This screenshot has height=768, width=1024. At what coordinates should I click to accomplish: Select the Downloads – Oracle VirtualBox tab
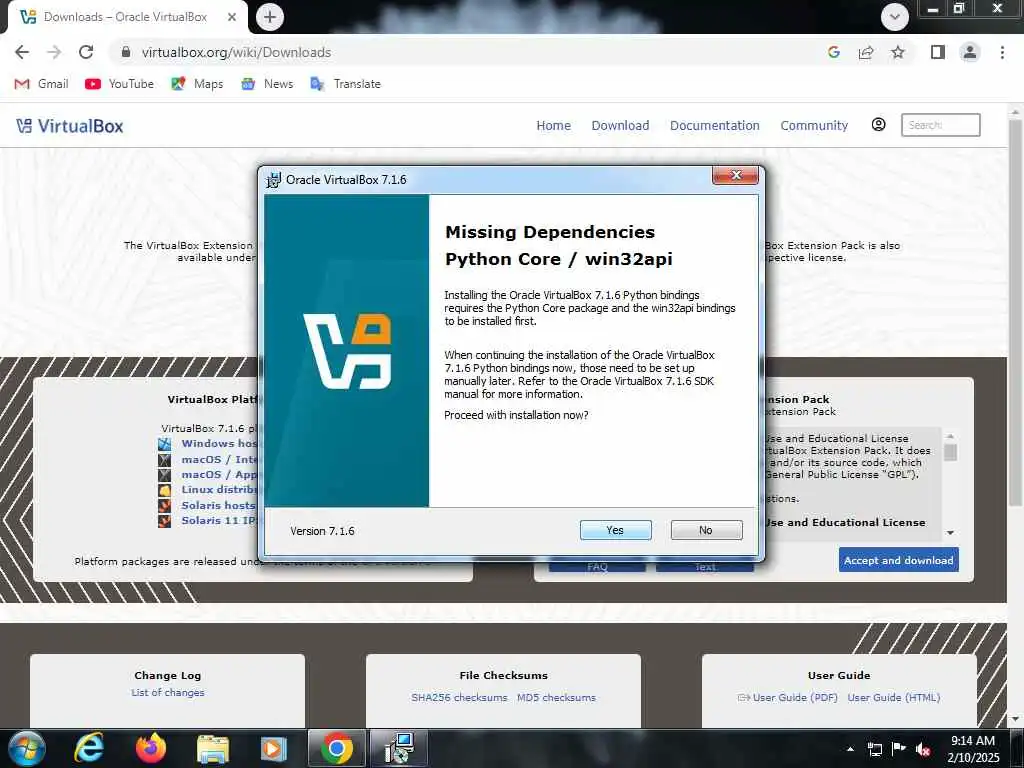(x=127, y=17)
